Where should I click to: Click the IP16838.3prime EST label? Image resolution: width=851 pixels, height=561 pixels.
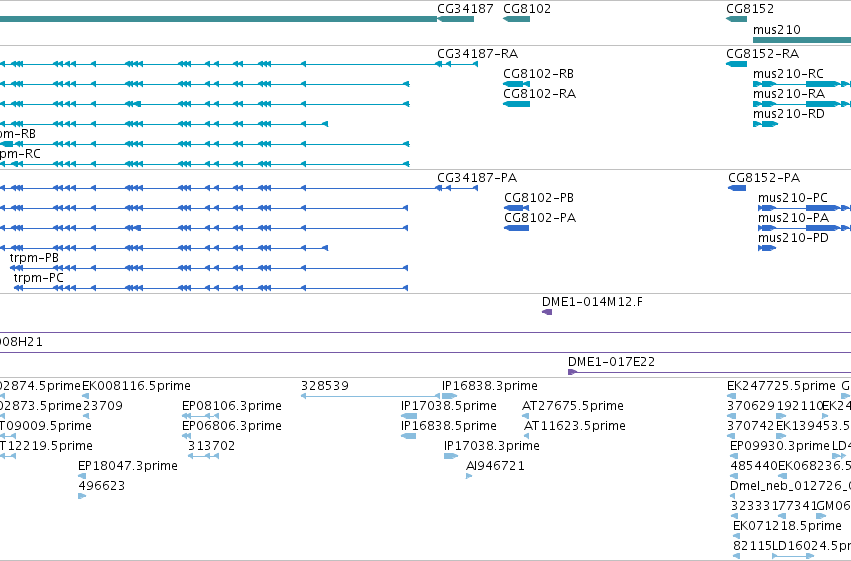pos(490,386)
